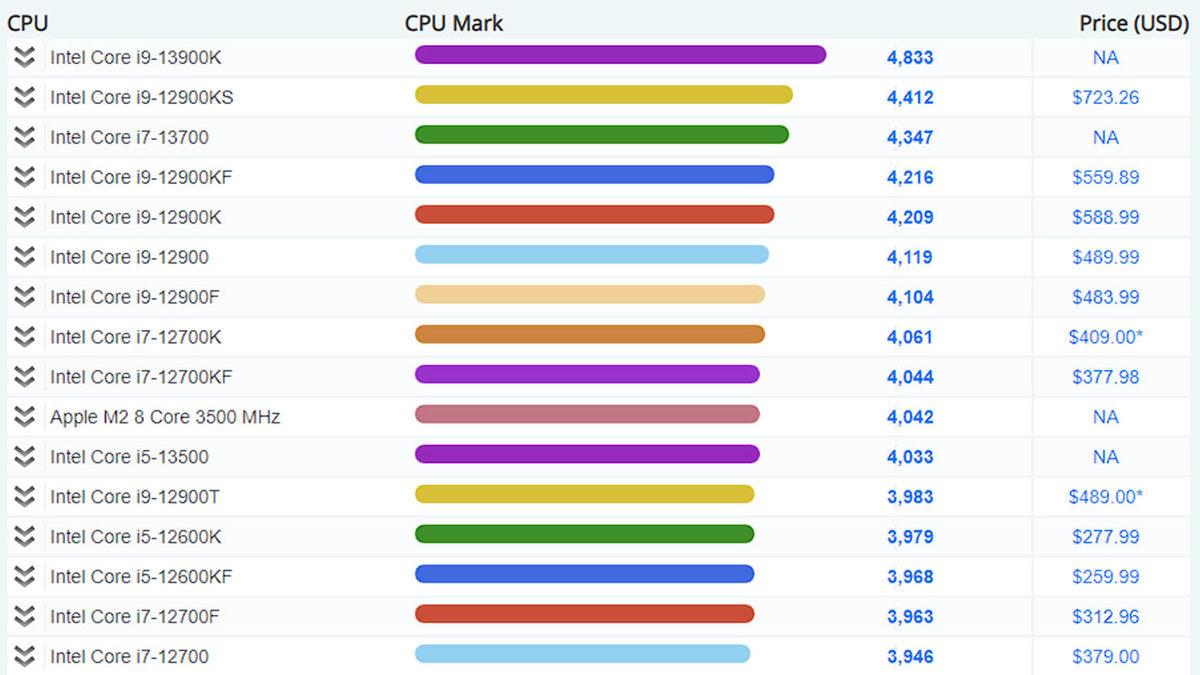Click the double-chevron beside Core i9-12900F

click(x=24, y=297)
